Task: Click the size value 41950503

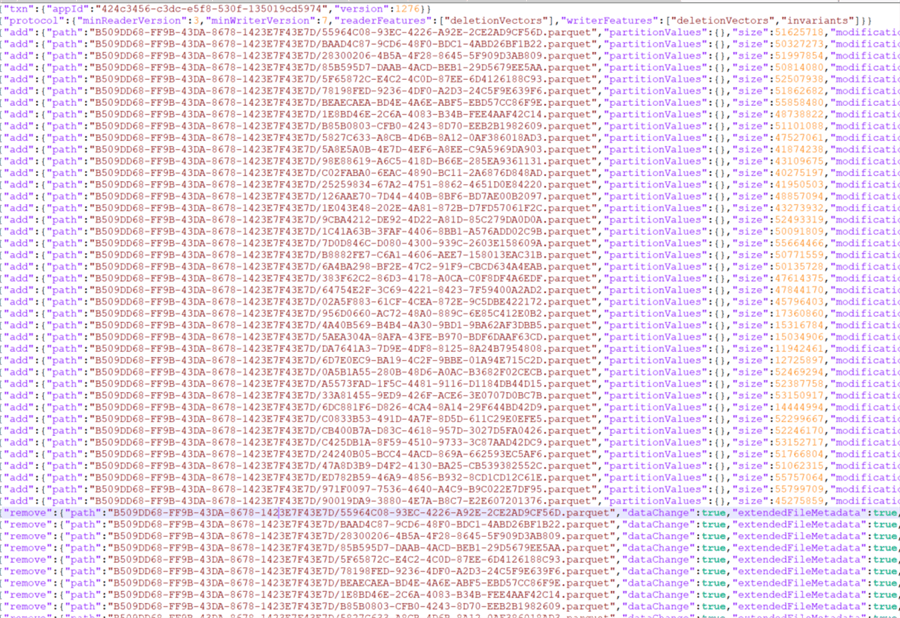Action: point(800,185)
